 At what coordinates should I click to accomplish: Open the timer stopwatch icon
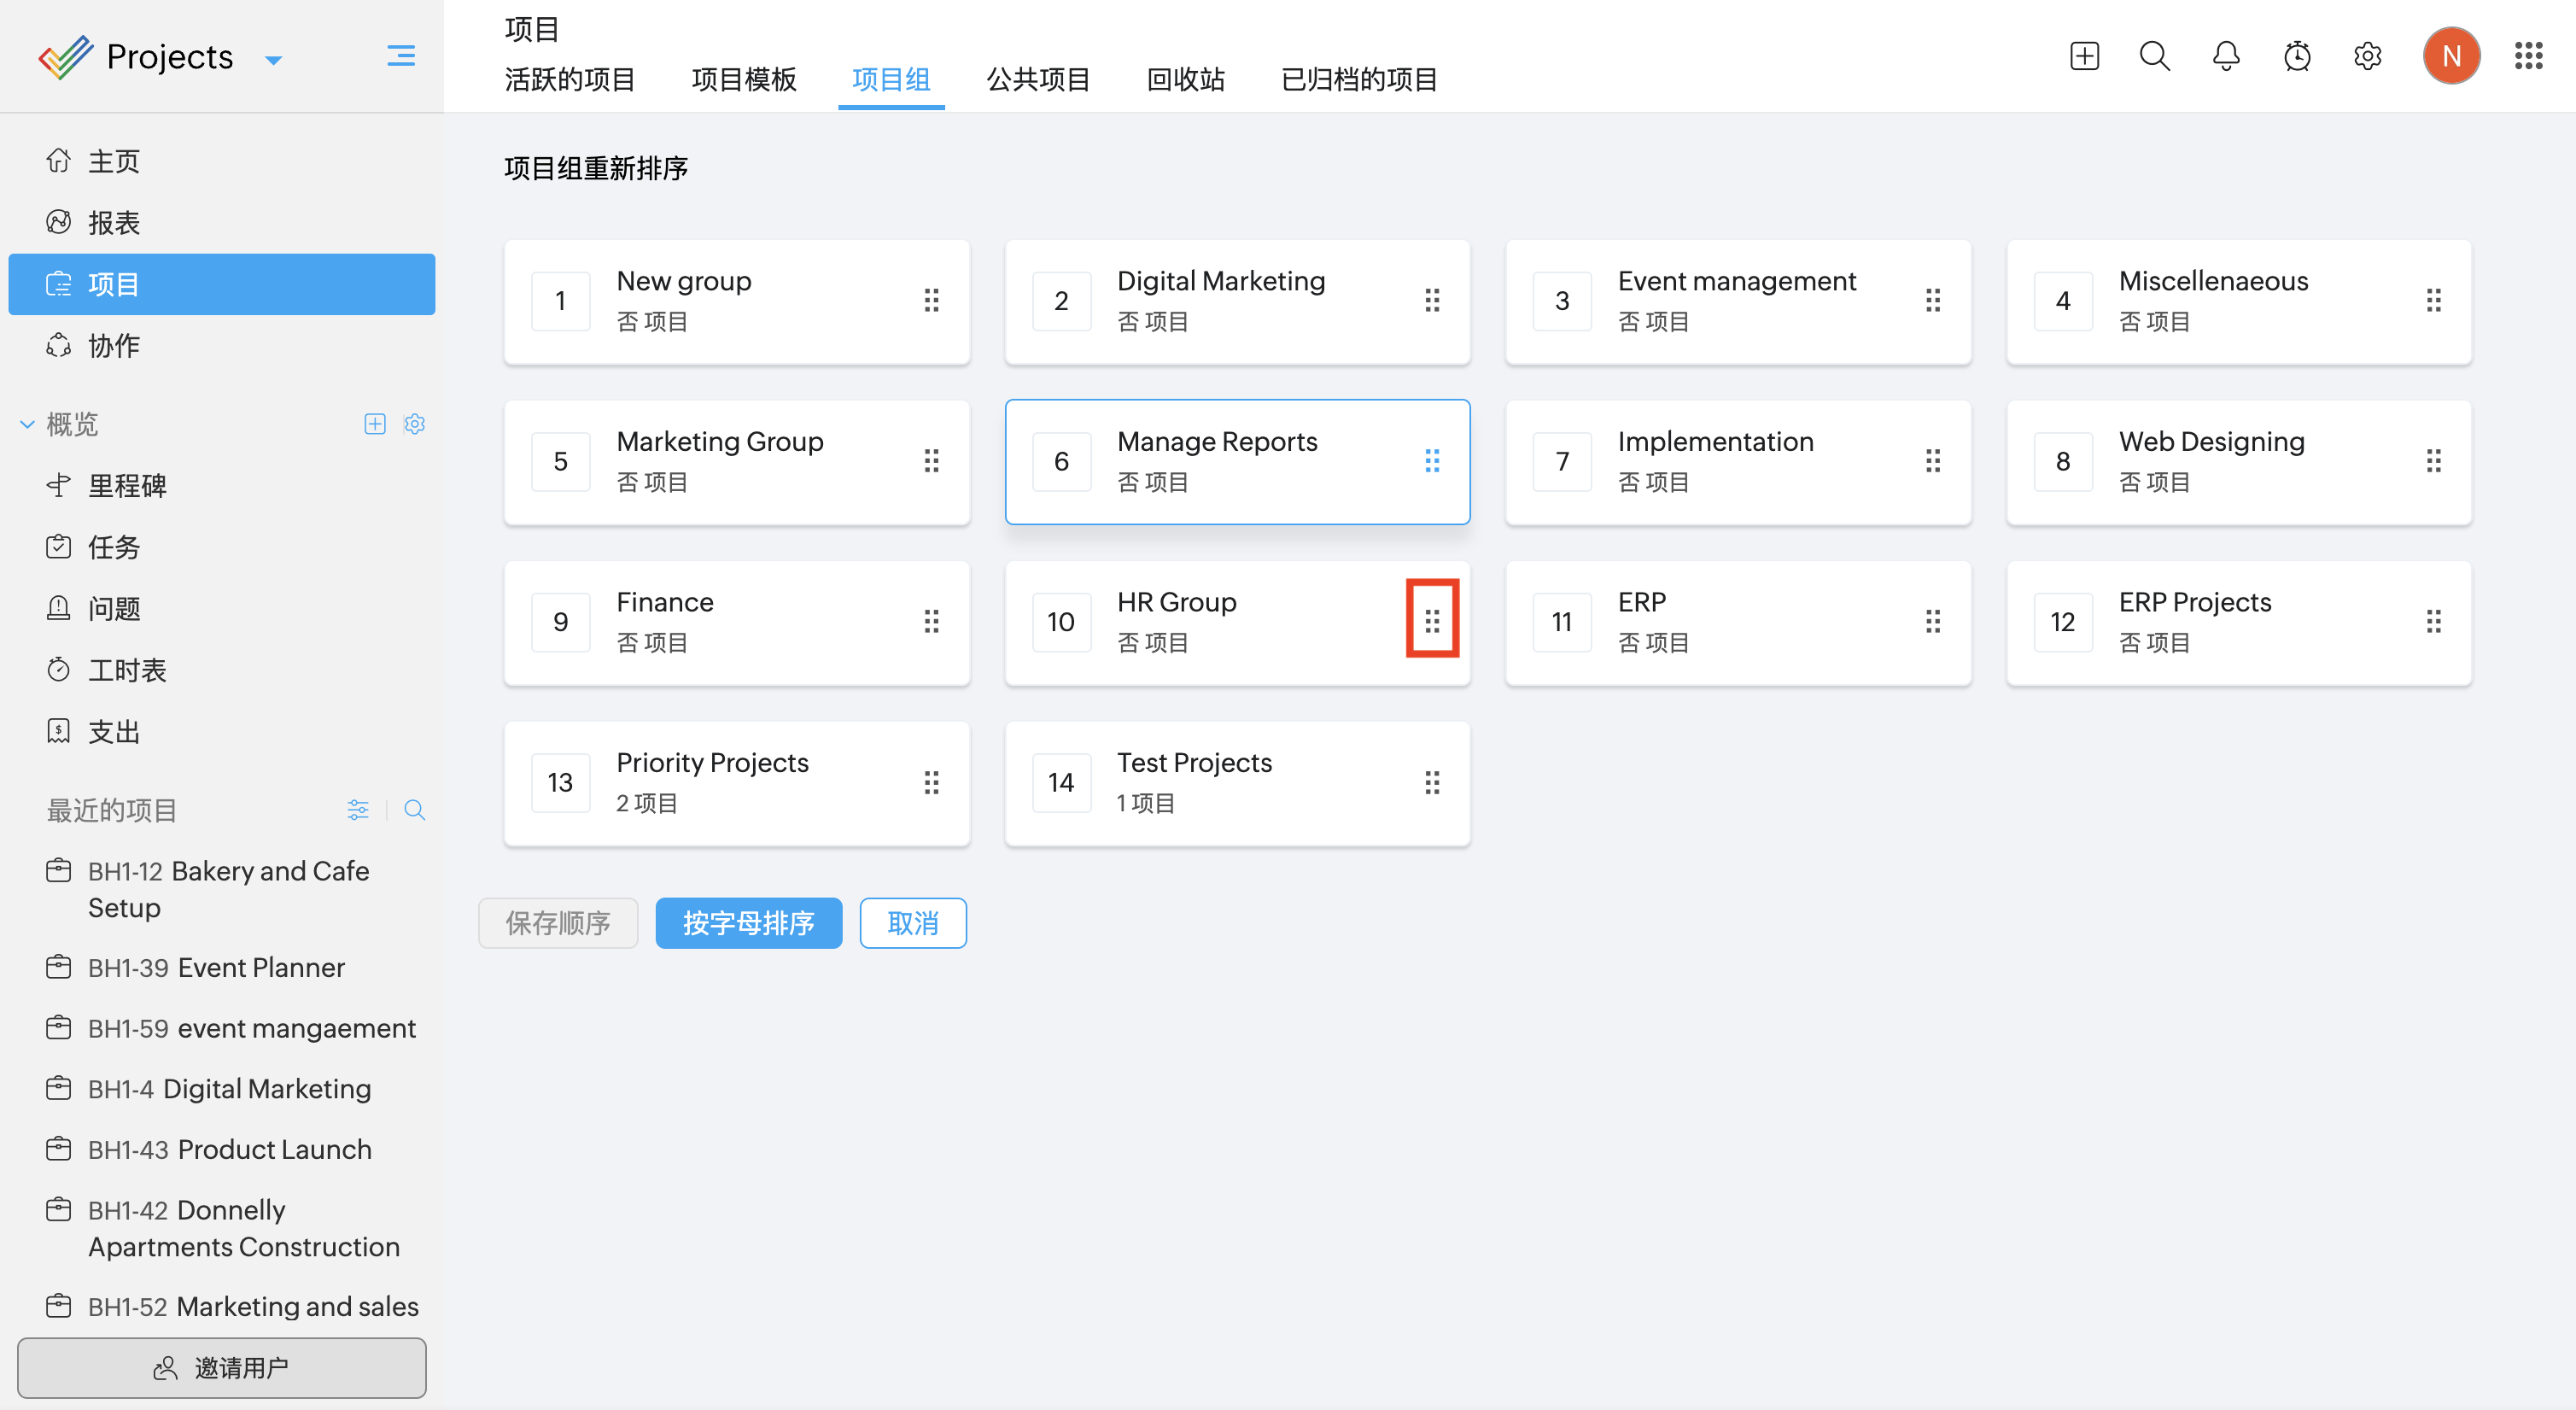click(2297, 56)
